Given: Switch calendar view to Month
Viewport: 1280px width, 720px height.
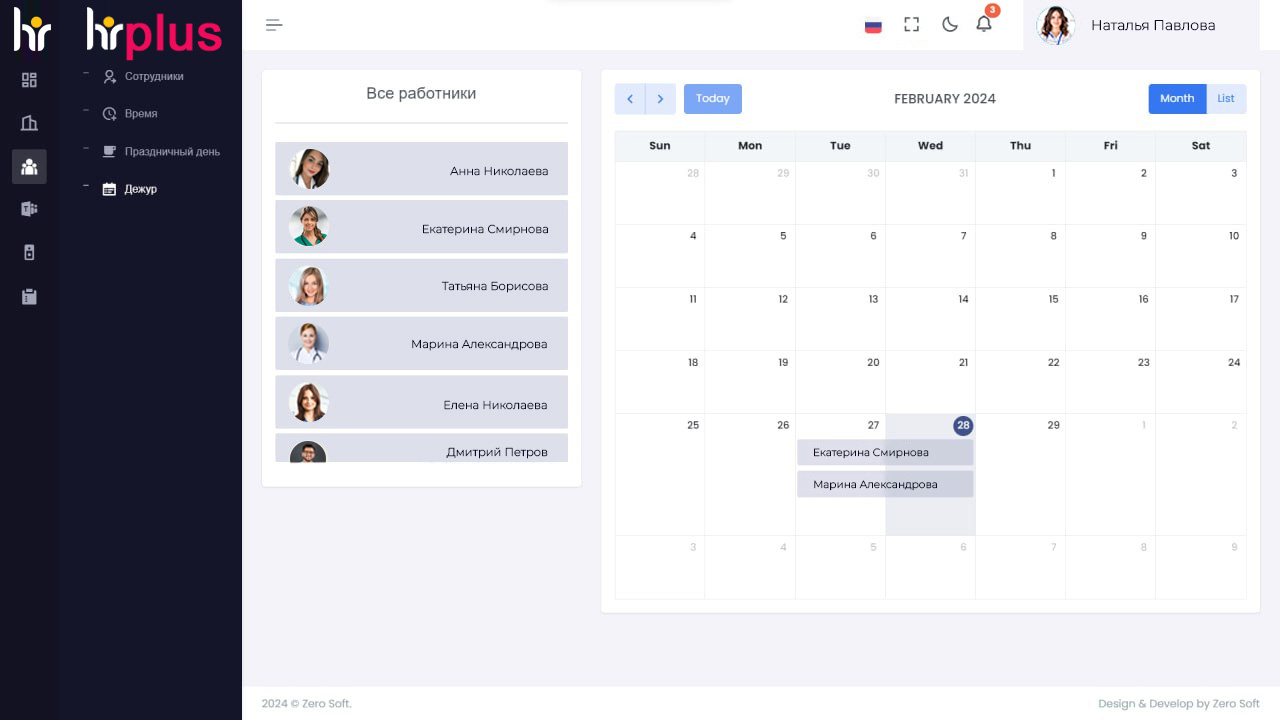Looking at the screenshot, I should pos(1177,98).
